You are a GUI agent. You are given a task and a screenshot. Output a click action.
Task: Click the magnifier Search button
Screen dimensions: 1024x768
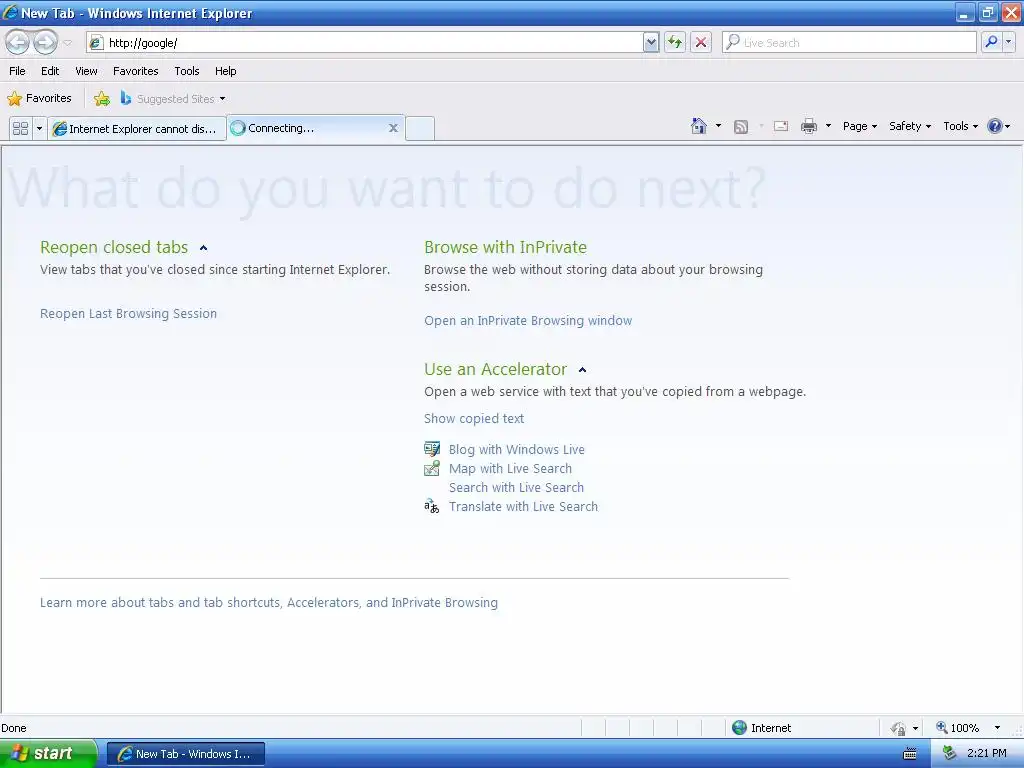pyautogui.click(x=991, y=42)
